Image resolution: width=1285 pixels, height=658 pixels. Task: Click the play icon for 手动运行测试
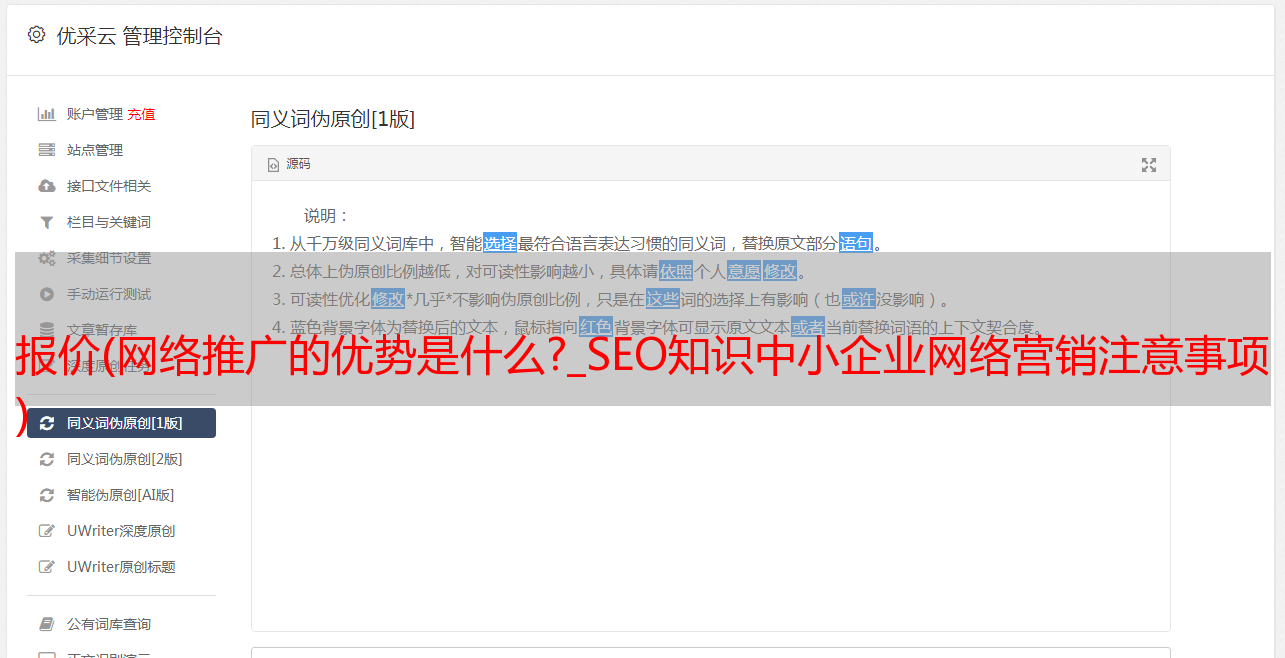coord(46,294)
